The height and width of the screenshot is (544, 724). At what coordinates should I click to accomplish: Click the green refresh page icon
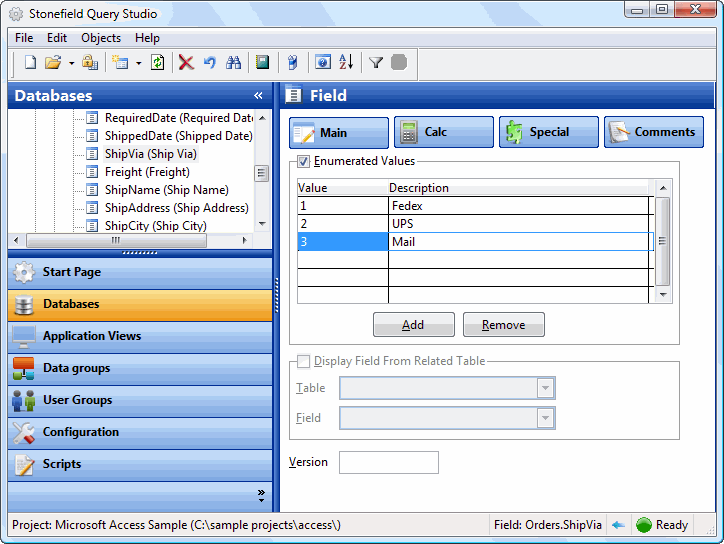click(157, 62)
